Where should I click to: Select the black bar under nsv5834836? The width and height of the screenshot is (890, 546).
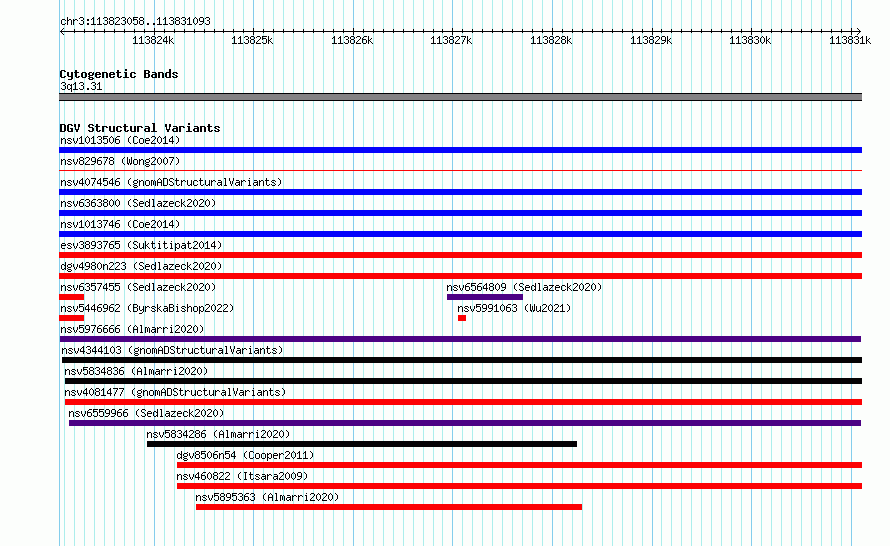(463, 381)
